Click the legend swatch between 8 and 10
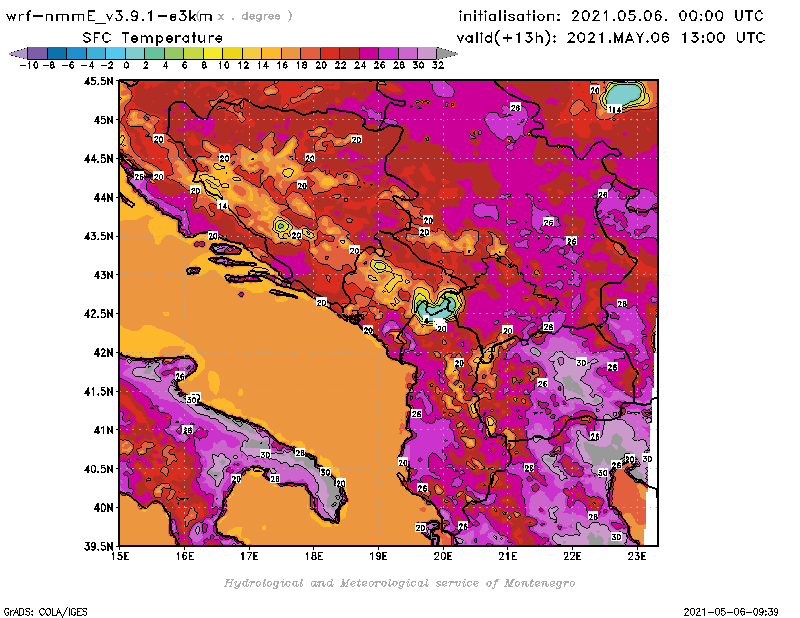This screenshot has height=618, width=800. coord(213,54)
